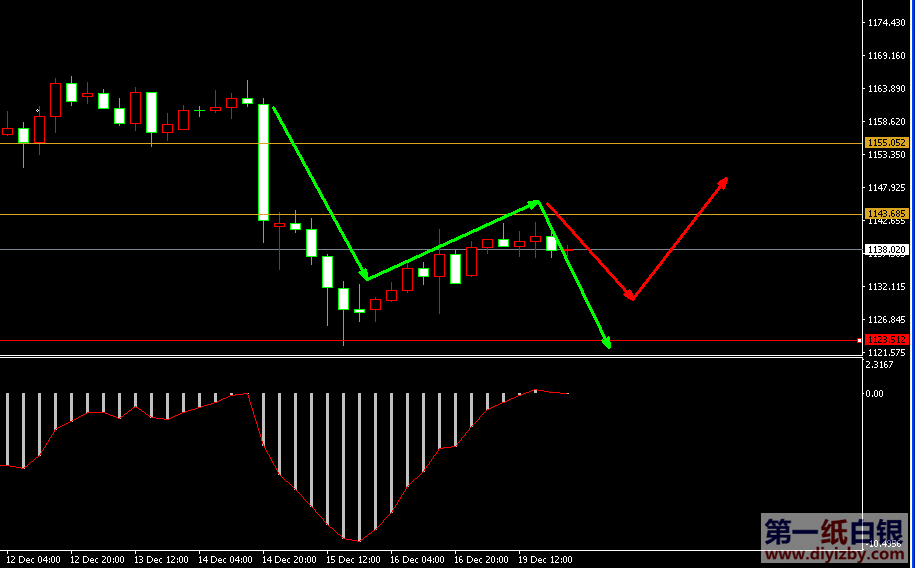Click the 2.3167 indicator scale value
Viewport: 915px width, 568px height.
(x=880, y=365)
